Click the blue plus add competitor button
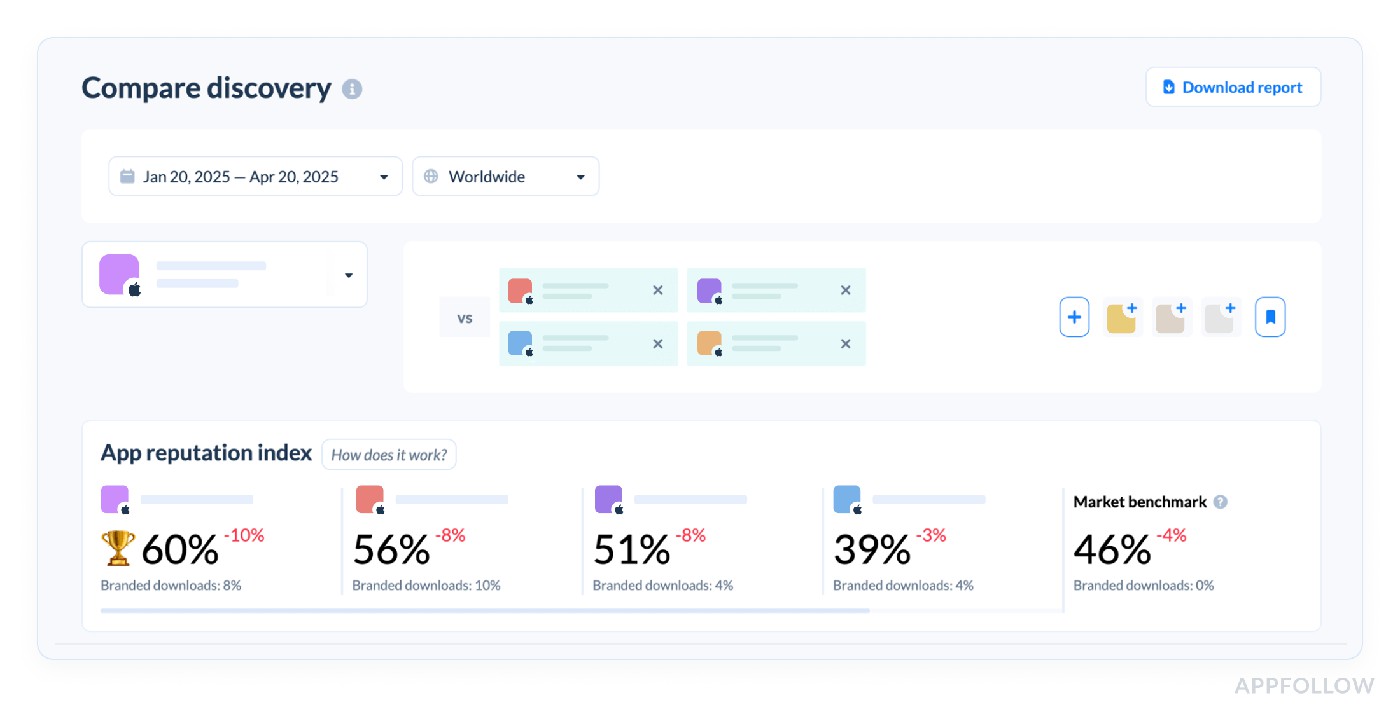Image resolution: width=1400 pixels, height=721 pixels. point(1074,317)
